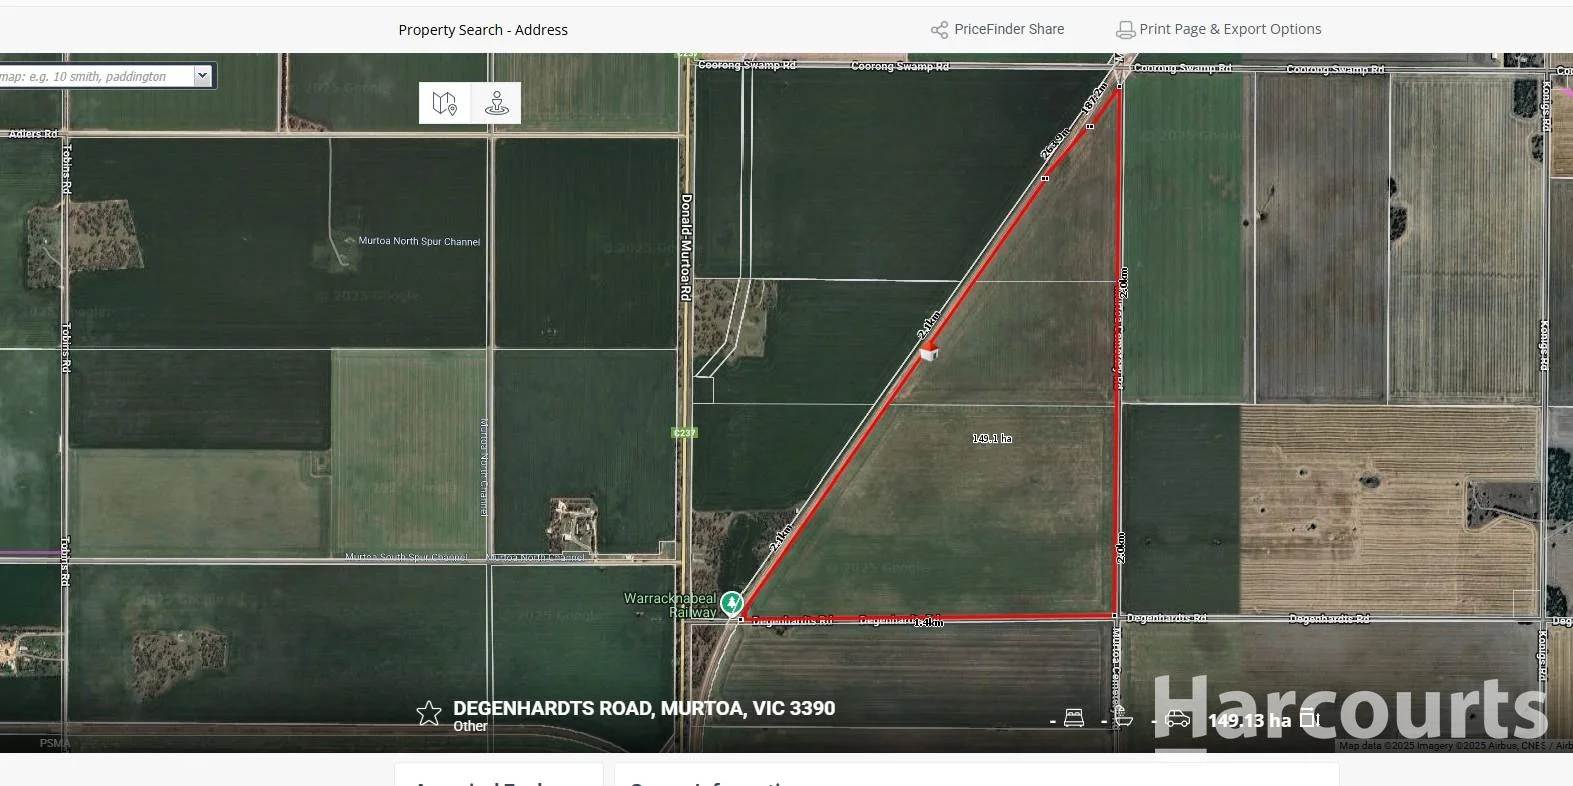Favorite the property with the star icon
This screenshot has width=1573, height=786.
[x=429, y=713]
